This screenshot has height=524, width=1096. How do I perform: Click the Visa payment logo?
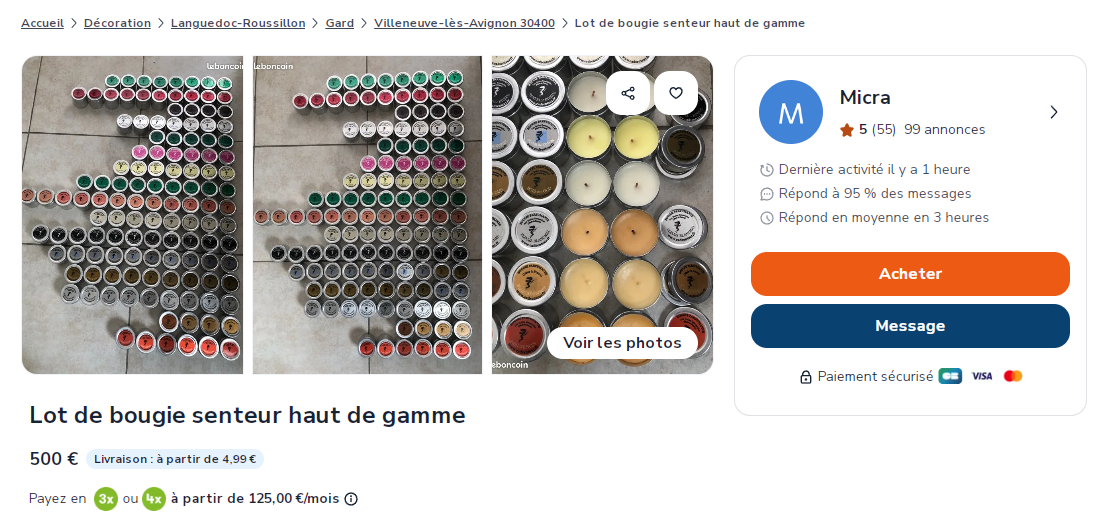pos(981,376)
